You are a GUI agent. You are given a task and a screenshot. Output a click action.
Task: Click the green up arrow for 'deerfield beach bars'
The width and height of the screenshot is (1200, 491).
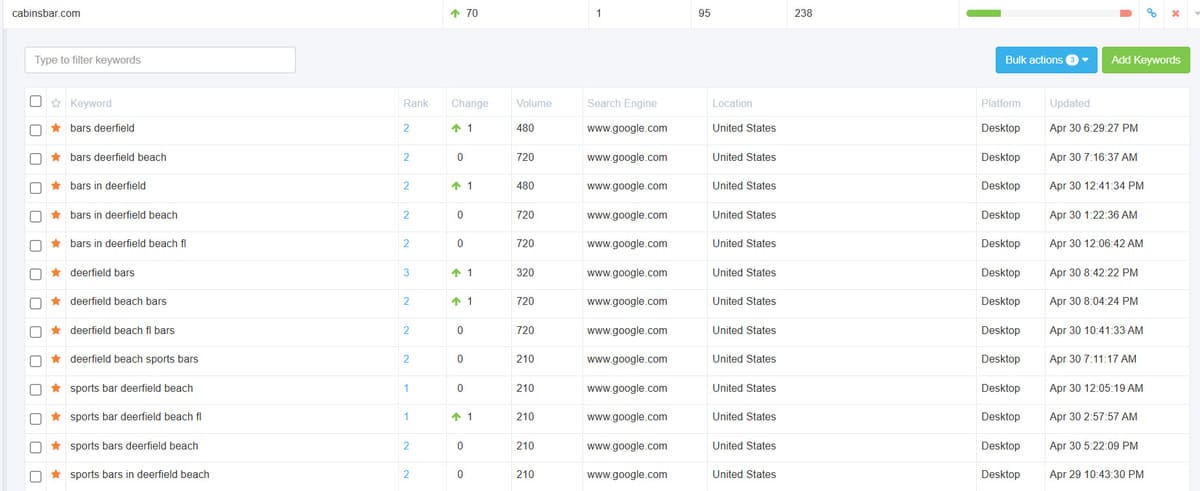tap(456, 301)
